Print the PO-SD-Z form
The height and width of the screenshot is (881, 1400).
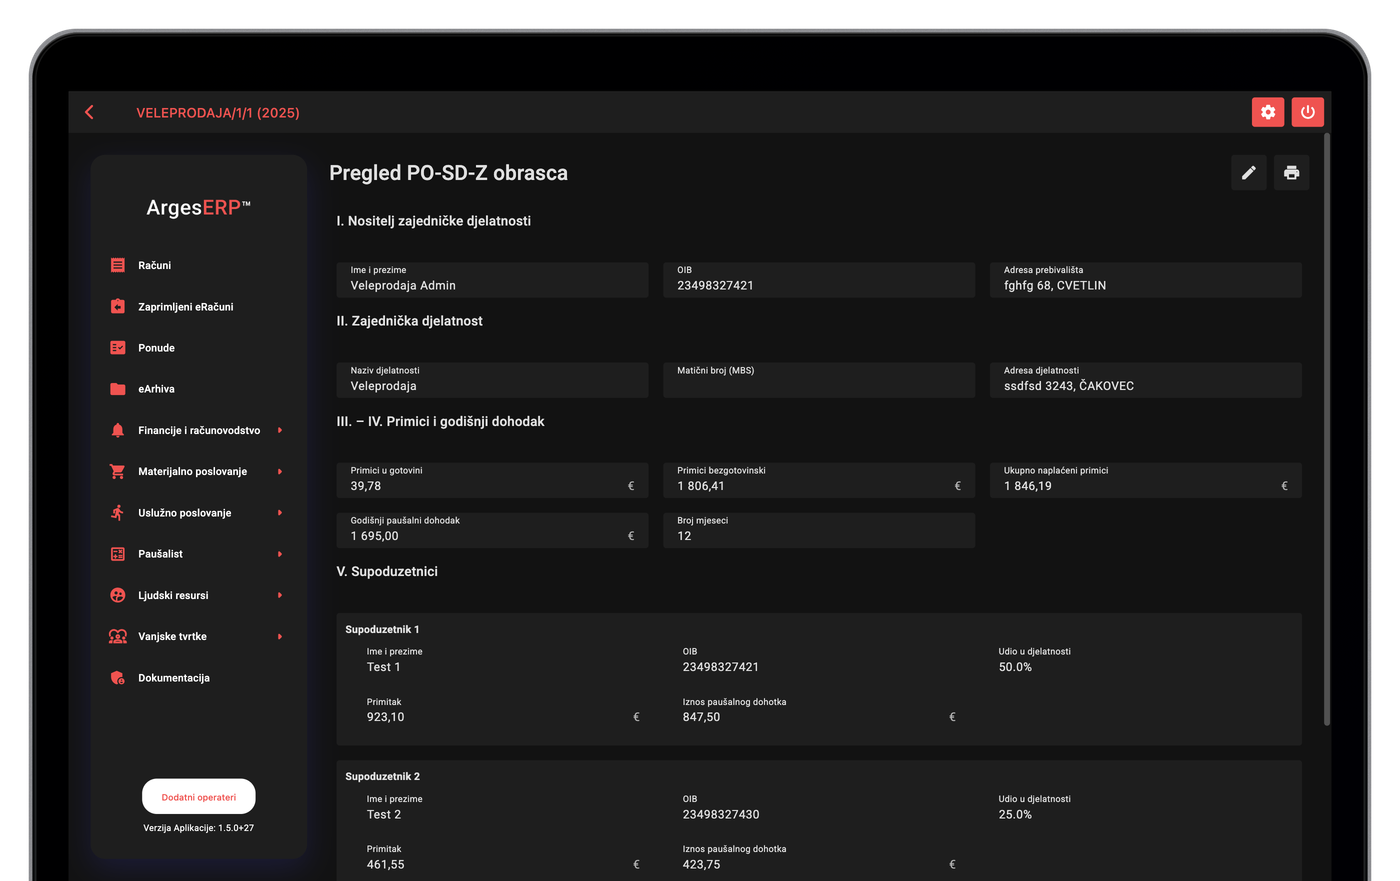point(1291,173)
